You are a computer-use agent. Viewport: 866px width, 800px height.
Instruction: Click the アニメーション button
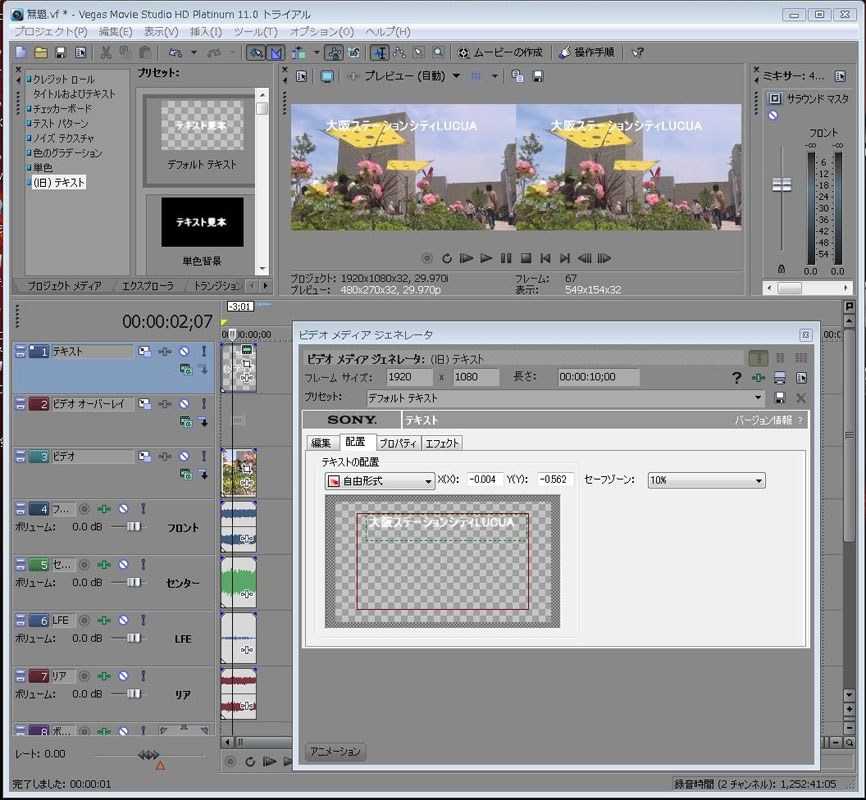335,751
